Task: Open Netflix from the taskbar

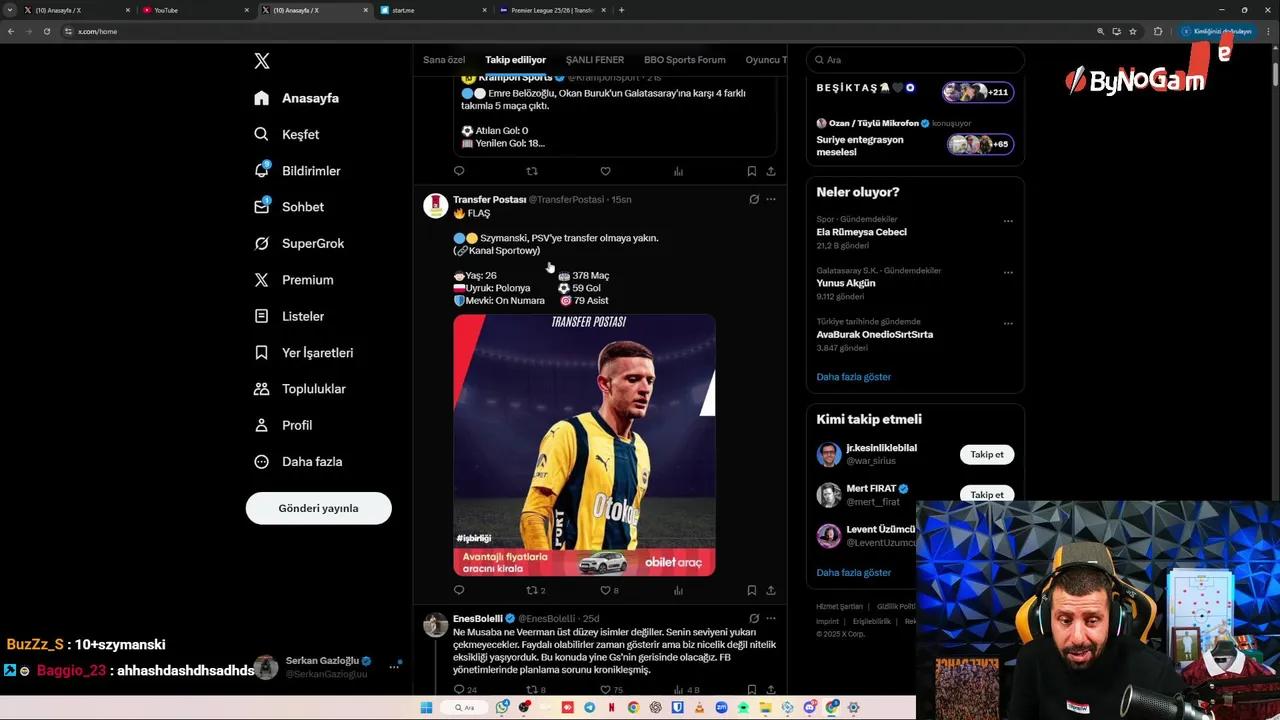Action: 611,708
